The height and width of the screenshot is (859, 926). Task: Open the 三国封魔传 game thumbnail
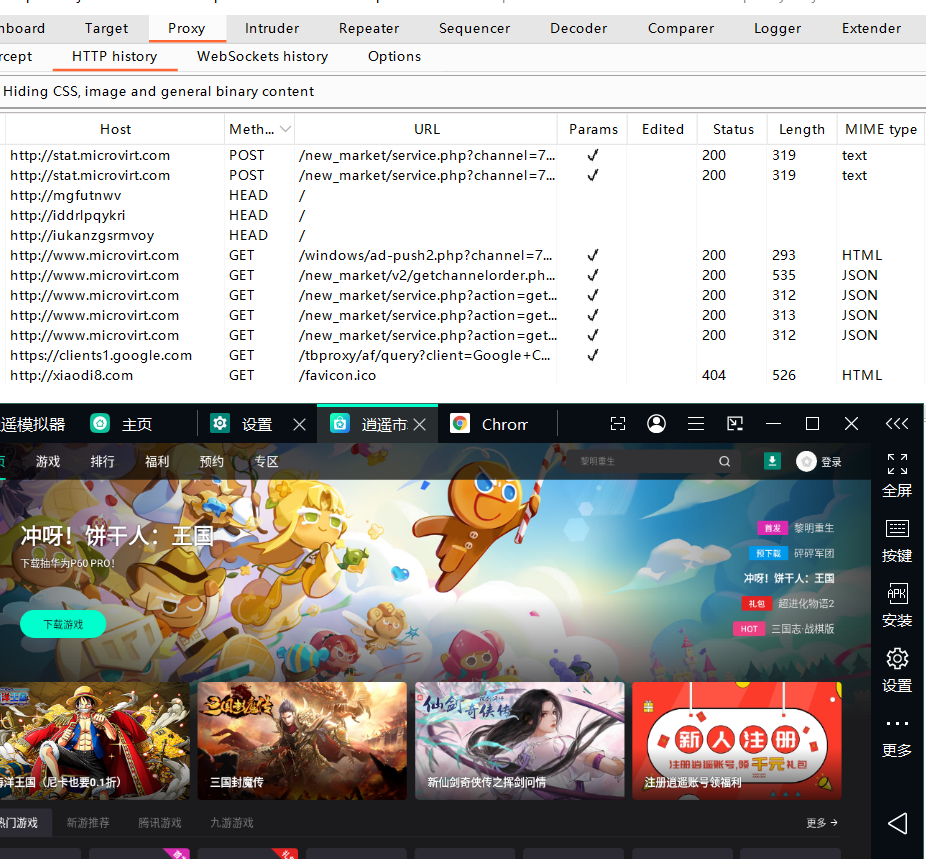click(x=302, y=741)
